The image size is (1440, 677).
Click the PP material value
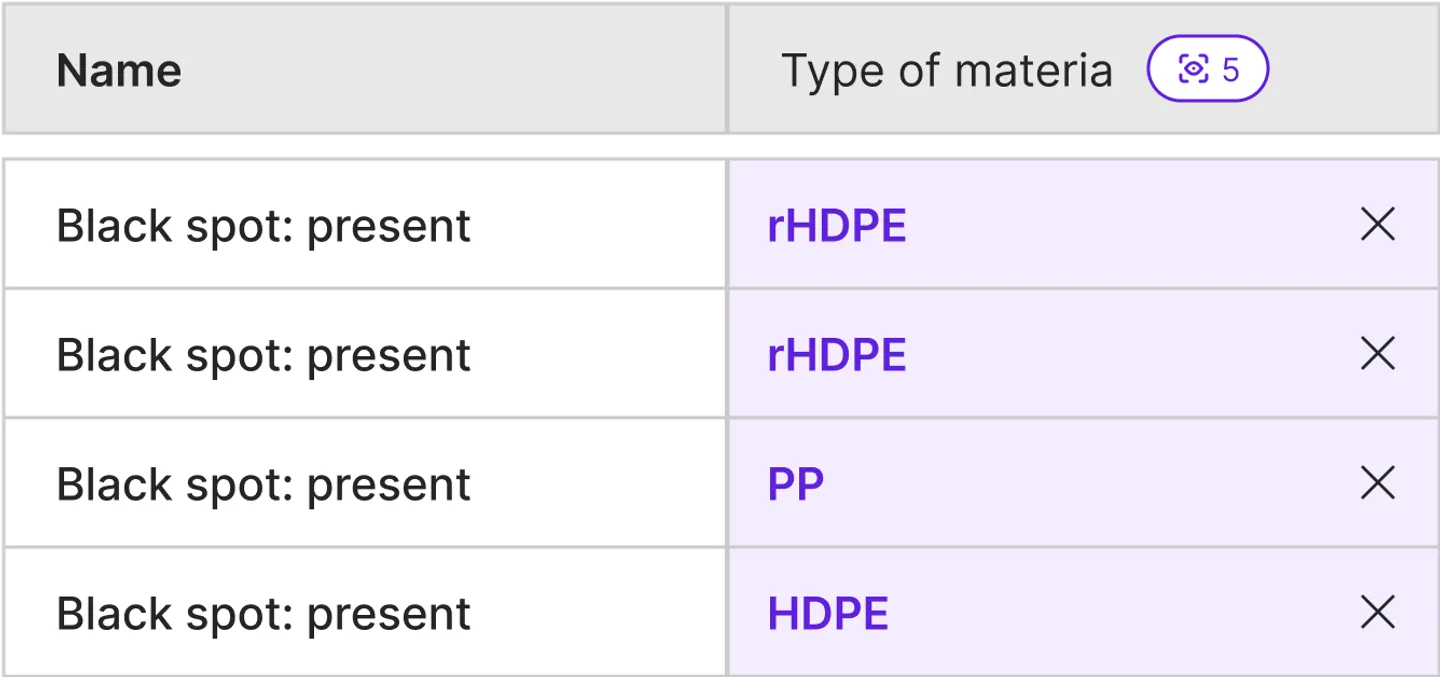[x=796, y=484]
